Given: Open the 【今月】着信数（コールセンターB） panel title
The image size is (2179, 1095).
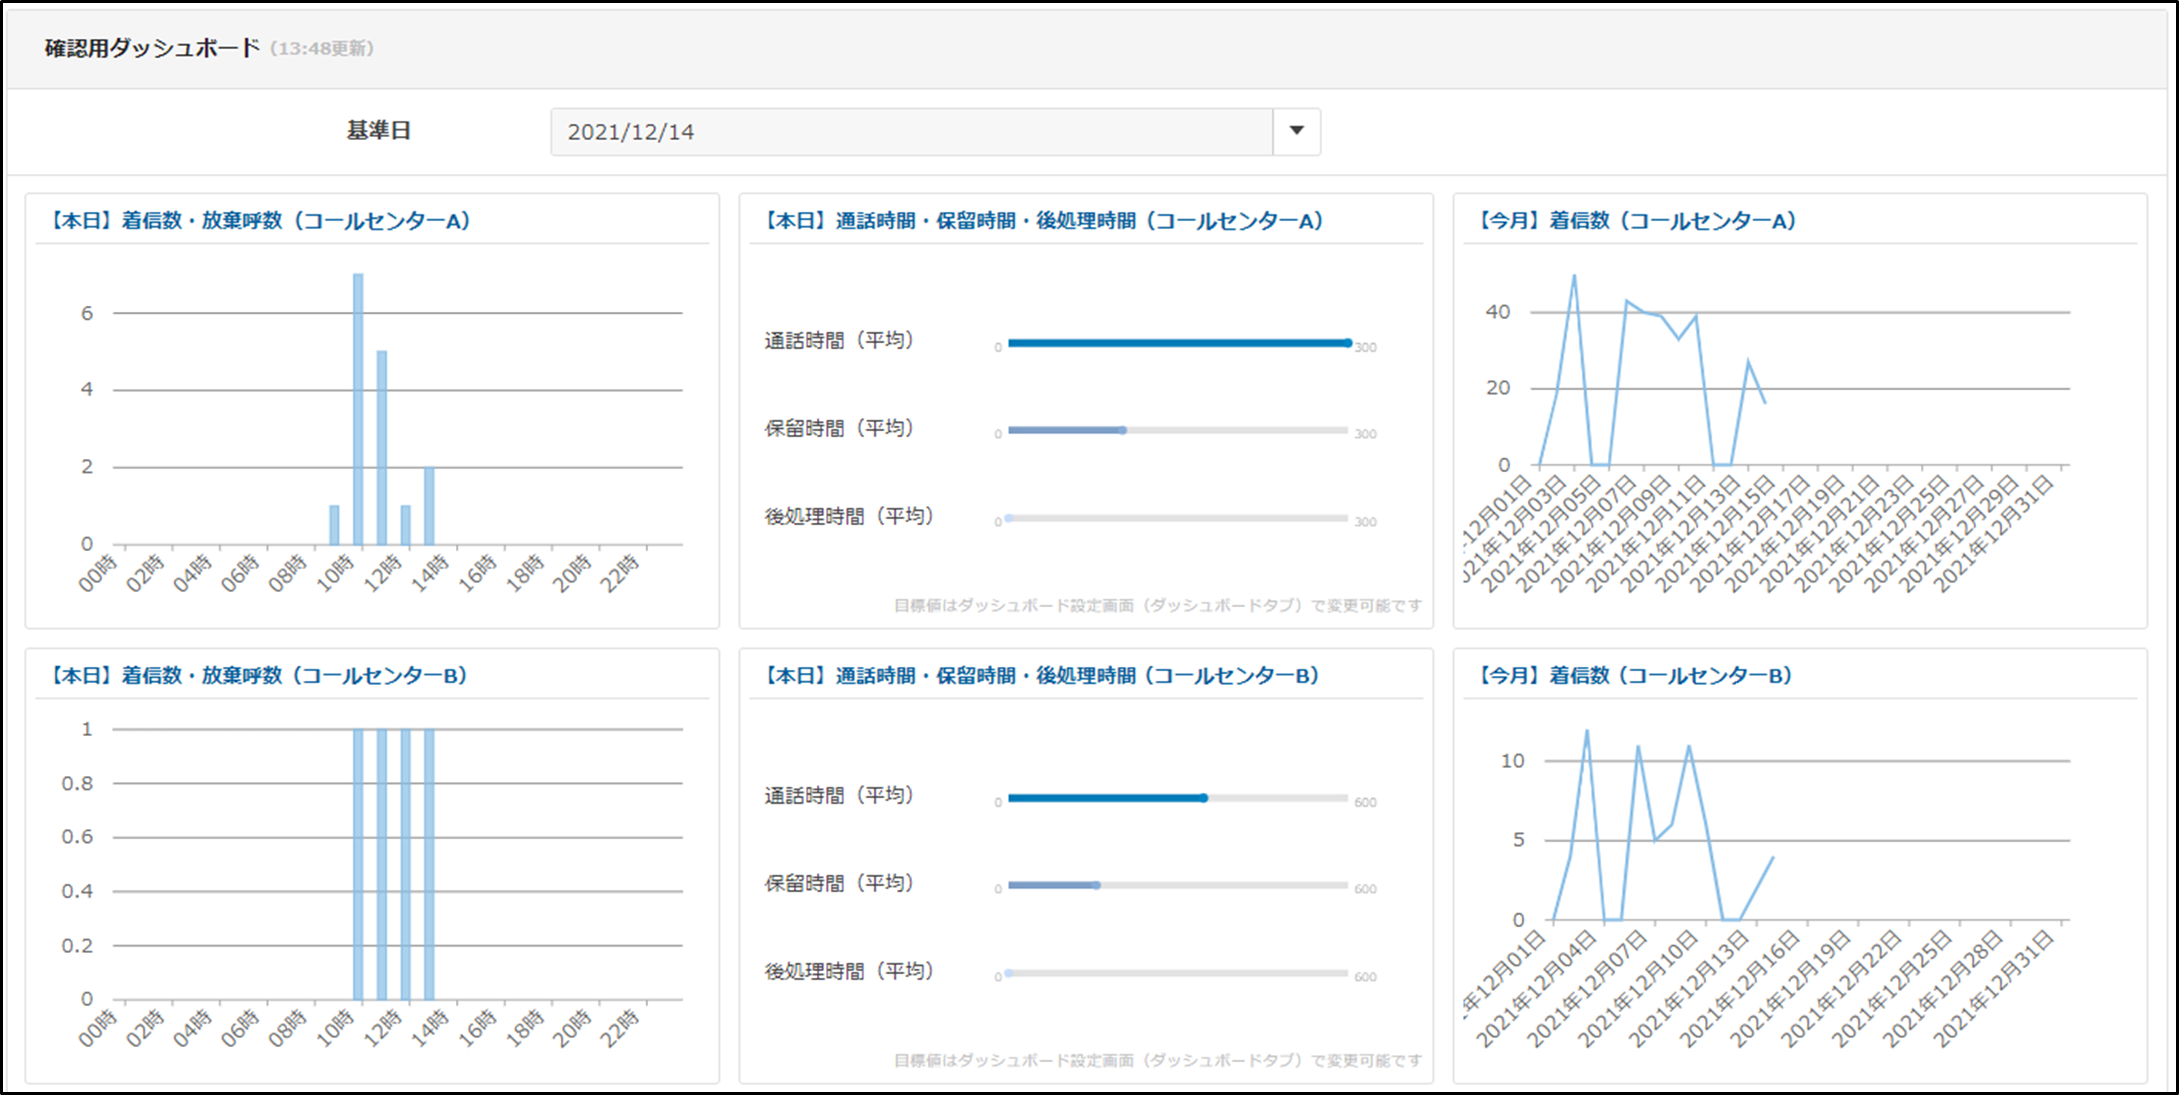Looking at the screenshot, I should tap(1634, 676).
